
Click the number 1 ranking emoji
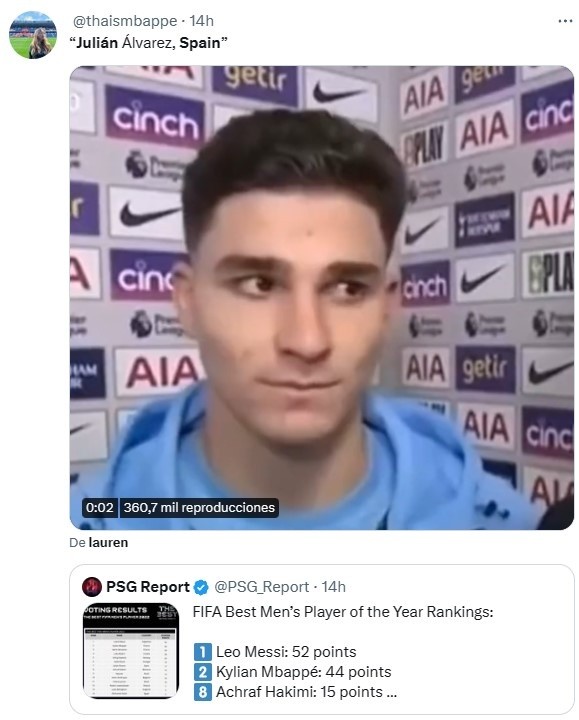pos(202,652)
